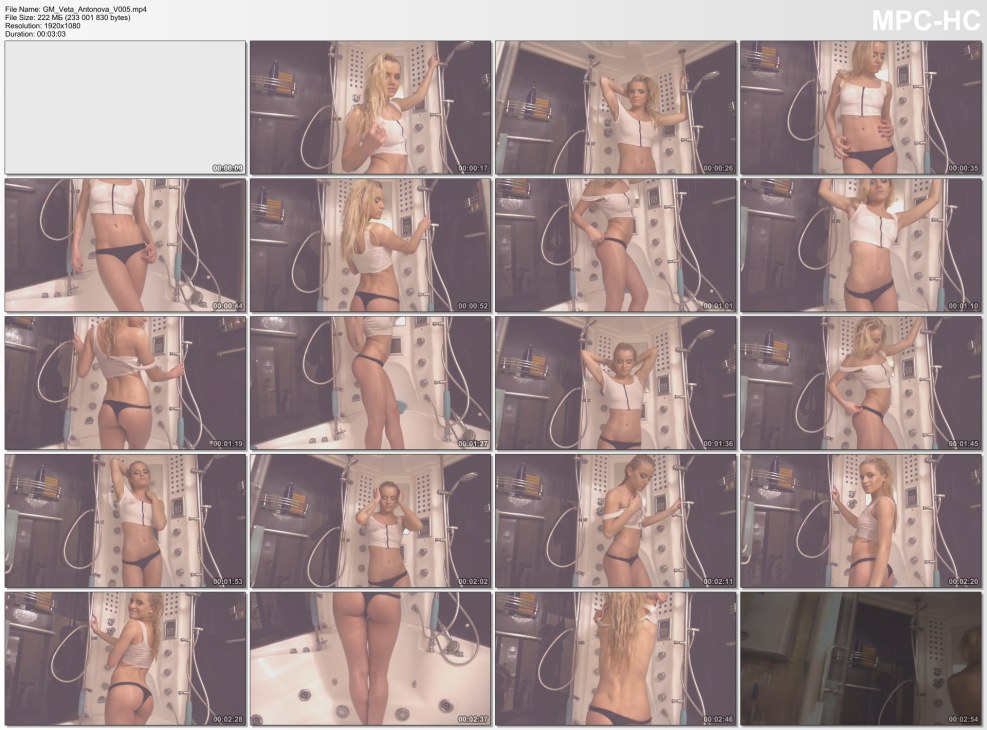Open the thumbnail stamped 00:00:17

coord(370,107)
